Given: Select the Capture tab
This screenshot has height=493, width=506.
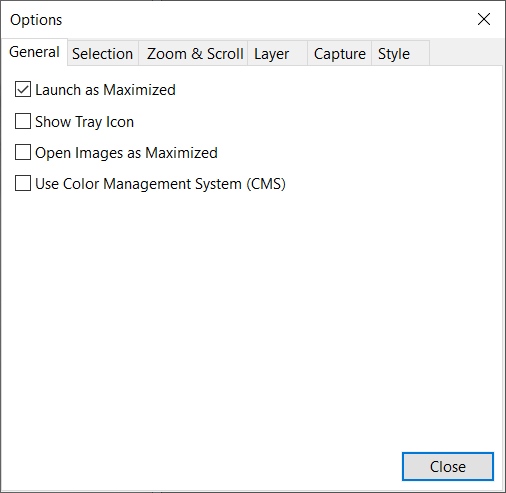Looking at the screenshot, I should (x=339, y=53).
